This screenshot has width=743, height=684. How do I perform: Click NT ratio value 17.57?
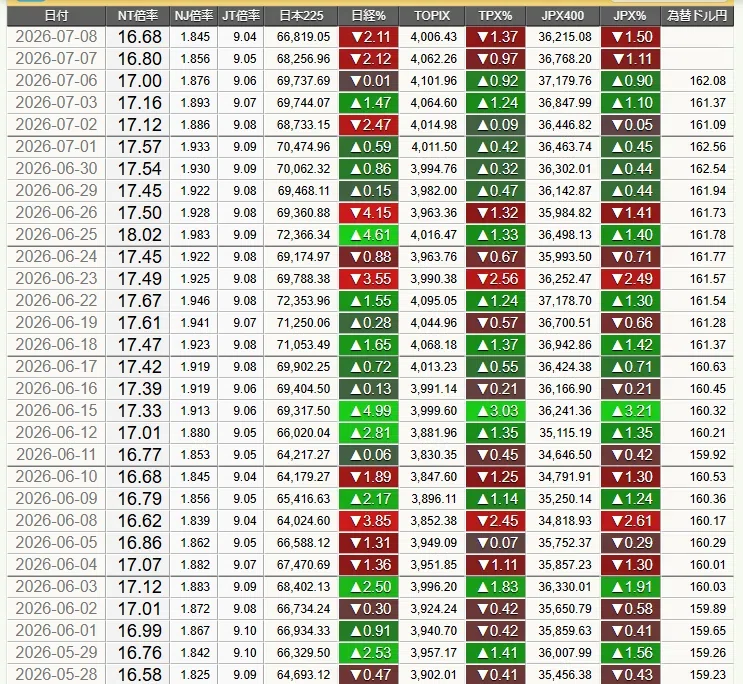point(139,146)
